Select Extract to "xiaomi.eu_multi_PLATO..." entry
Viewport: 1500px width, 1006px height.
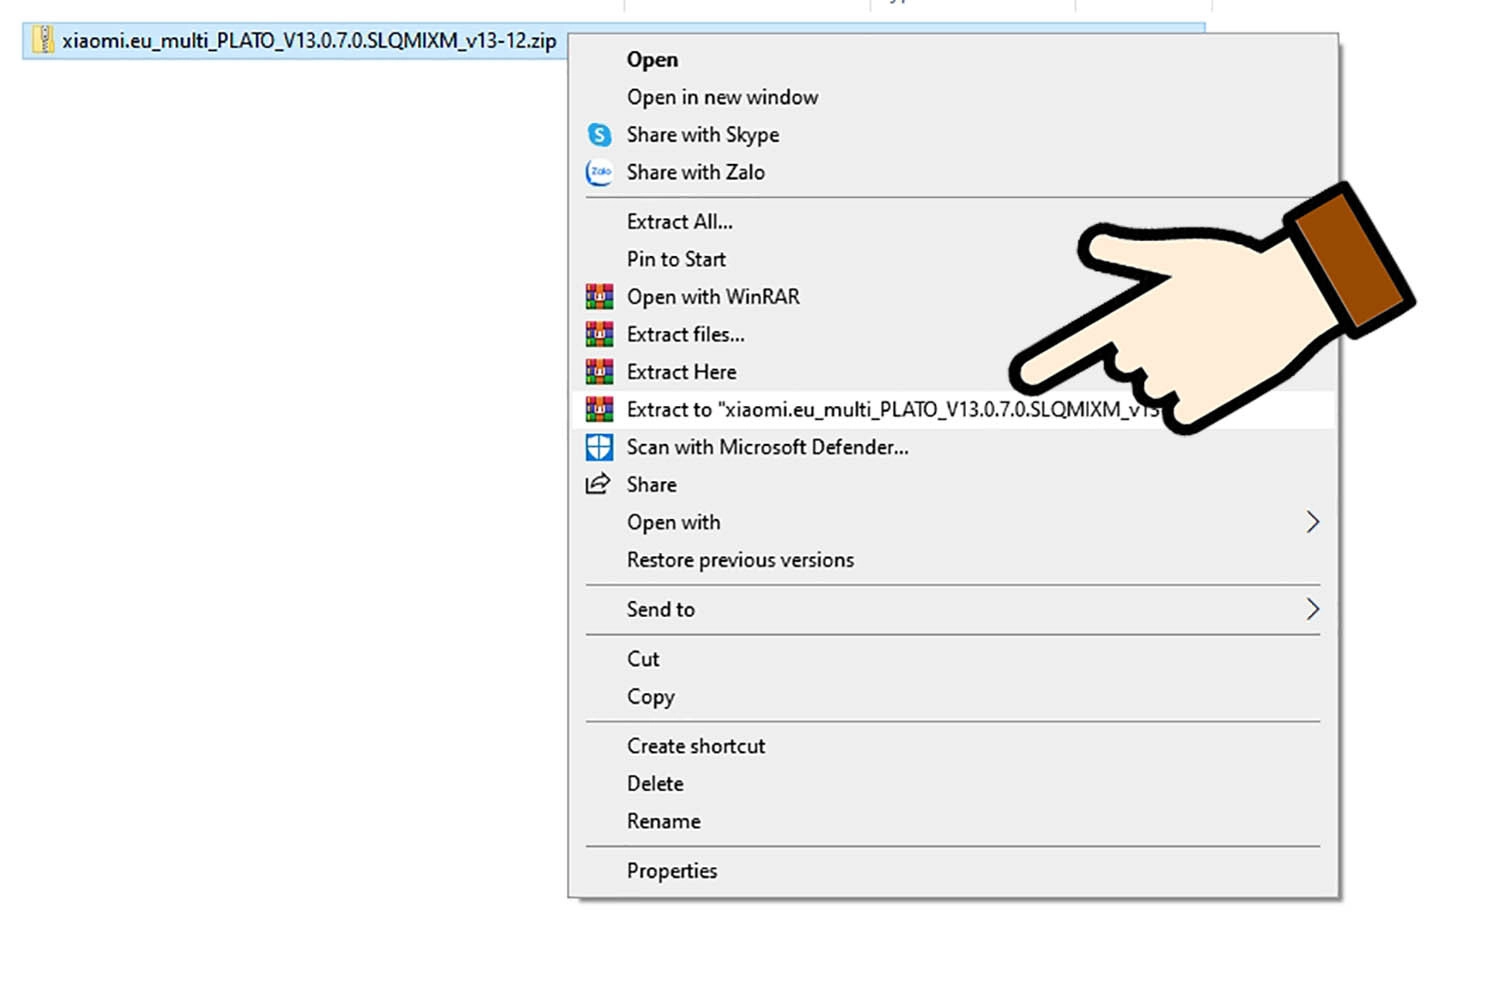[954, 409]
